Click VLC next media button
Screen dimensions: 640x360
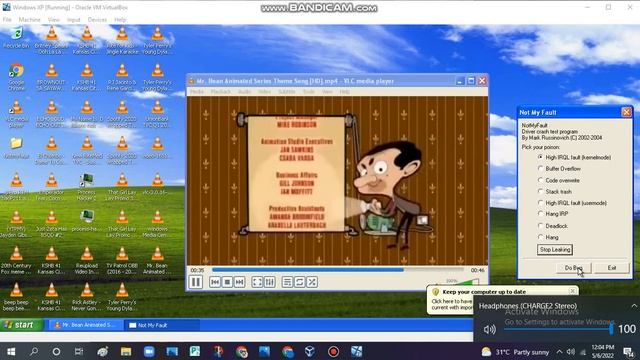point(240,282)
